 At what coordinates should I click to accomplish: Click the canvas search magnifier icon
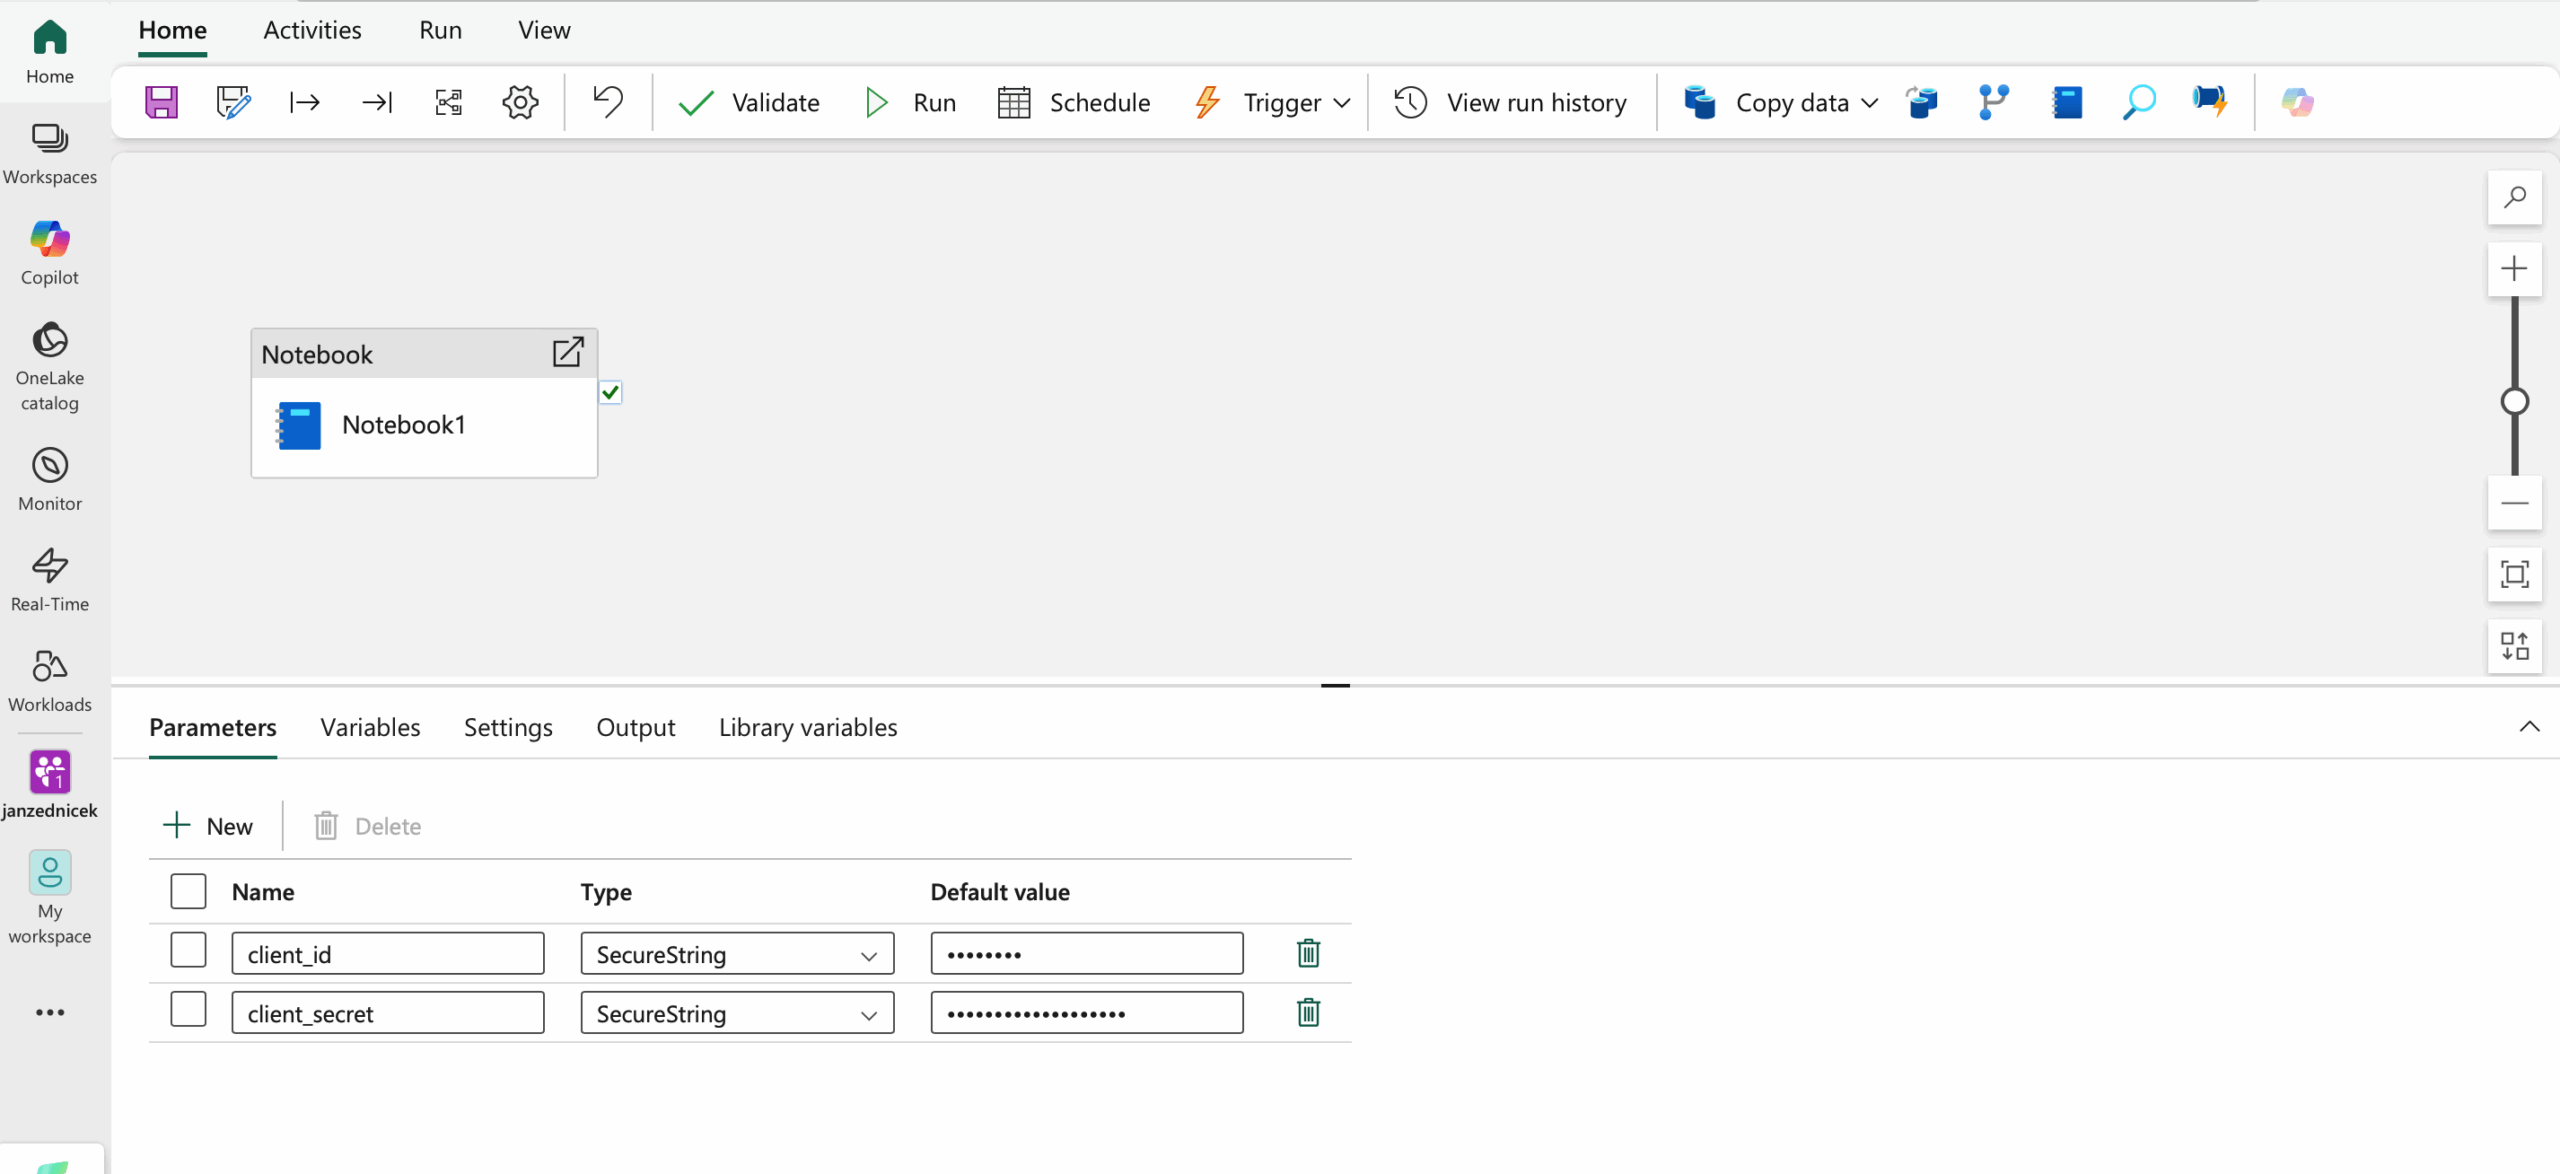[2514, 197]
